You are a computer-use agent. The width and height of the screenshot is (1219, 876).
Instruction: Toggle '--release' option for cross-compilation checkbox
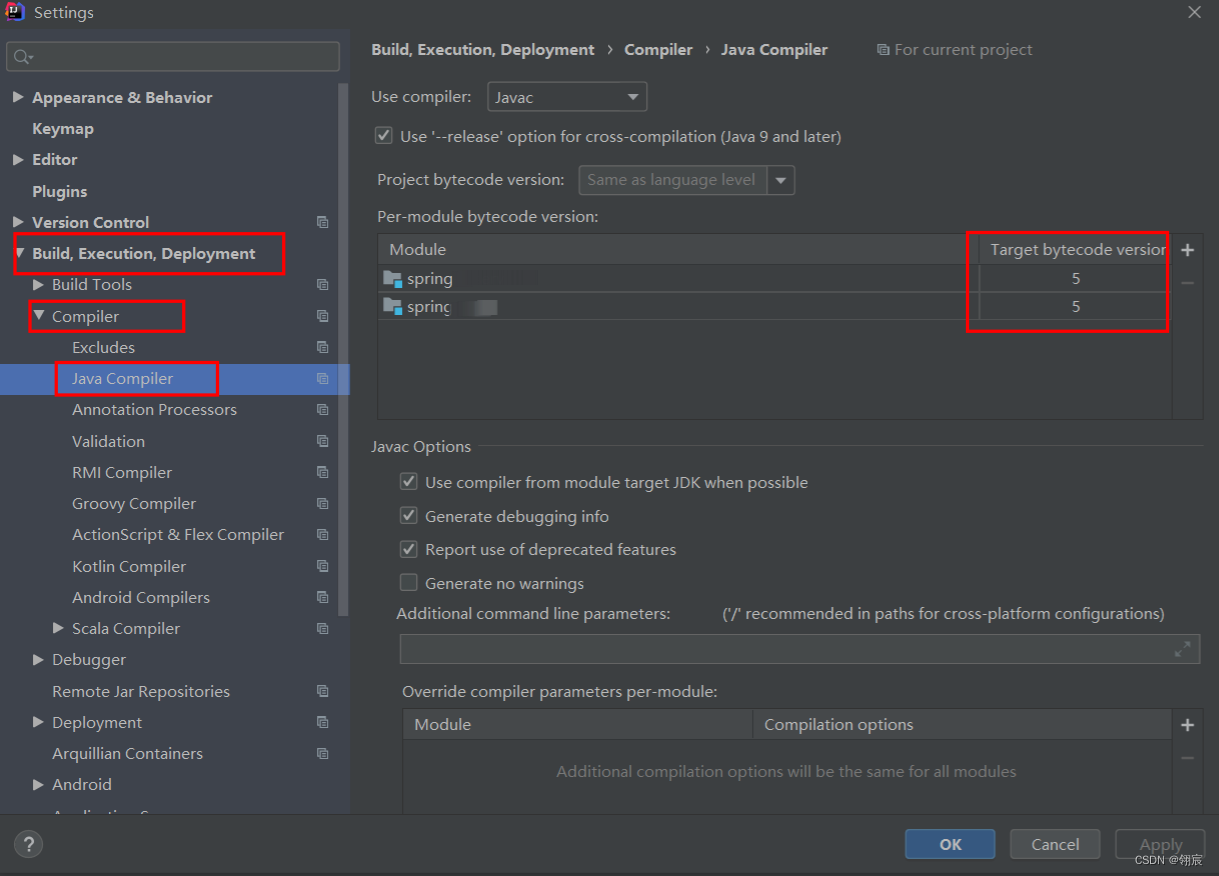pyautogui.click(x=383, y=135)
